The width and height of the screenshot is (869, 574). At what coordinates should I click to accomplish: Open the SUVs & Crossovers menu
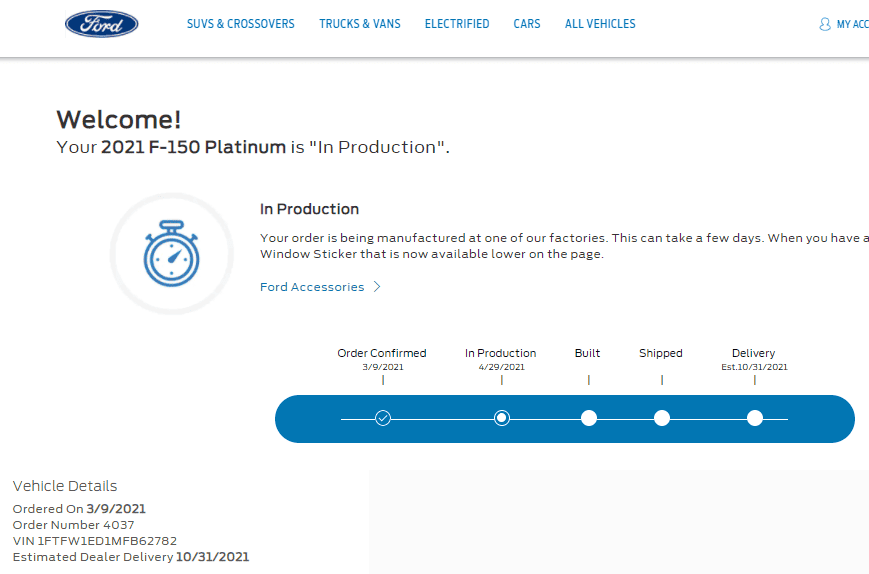click(x=241, y=24)
